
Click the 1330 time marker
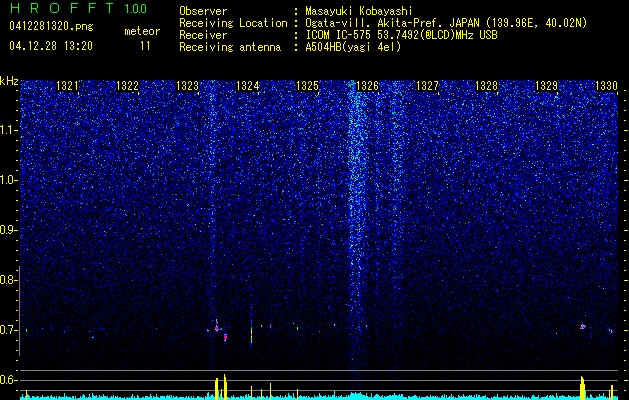click(x=606, y=85)
